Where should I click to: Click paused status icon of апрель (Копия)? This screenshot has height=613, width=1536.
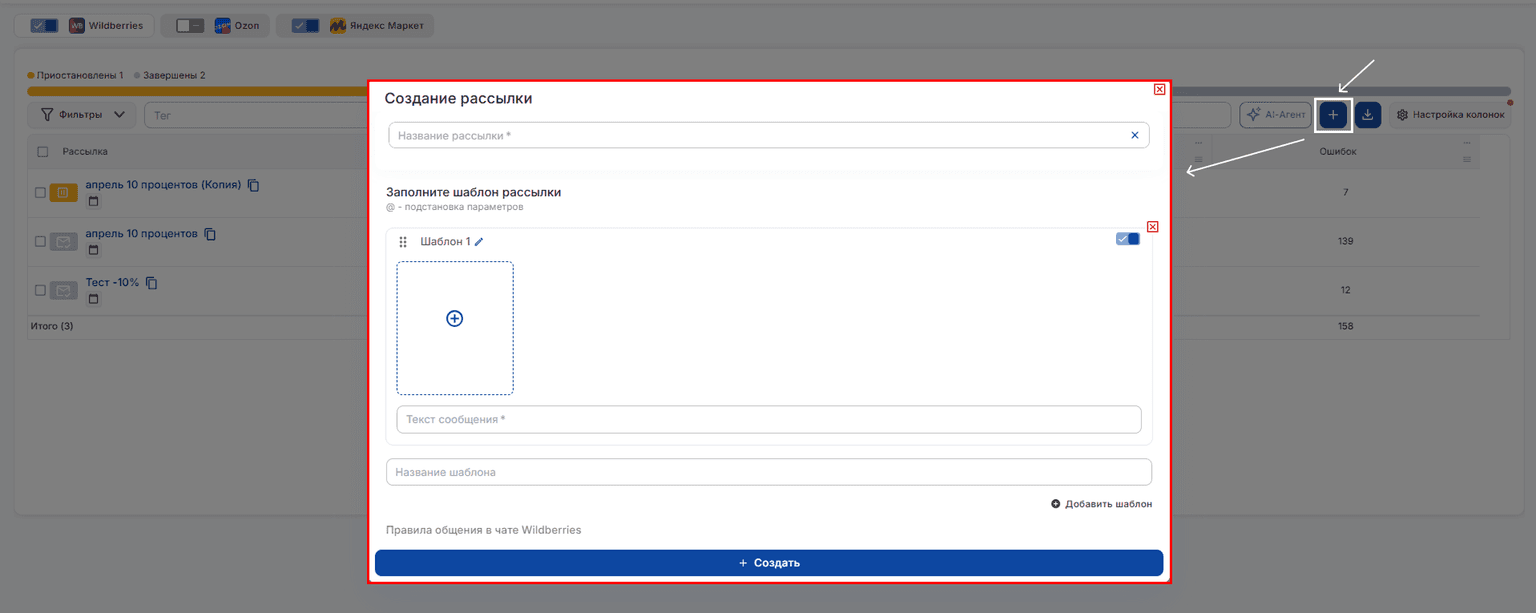(x=63, y=192)
